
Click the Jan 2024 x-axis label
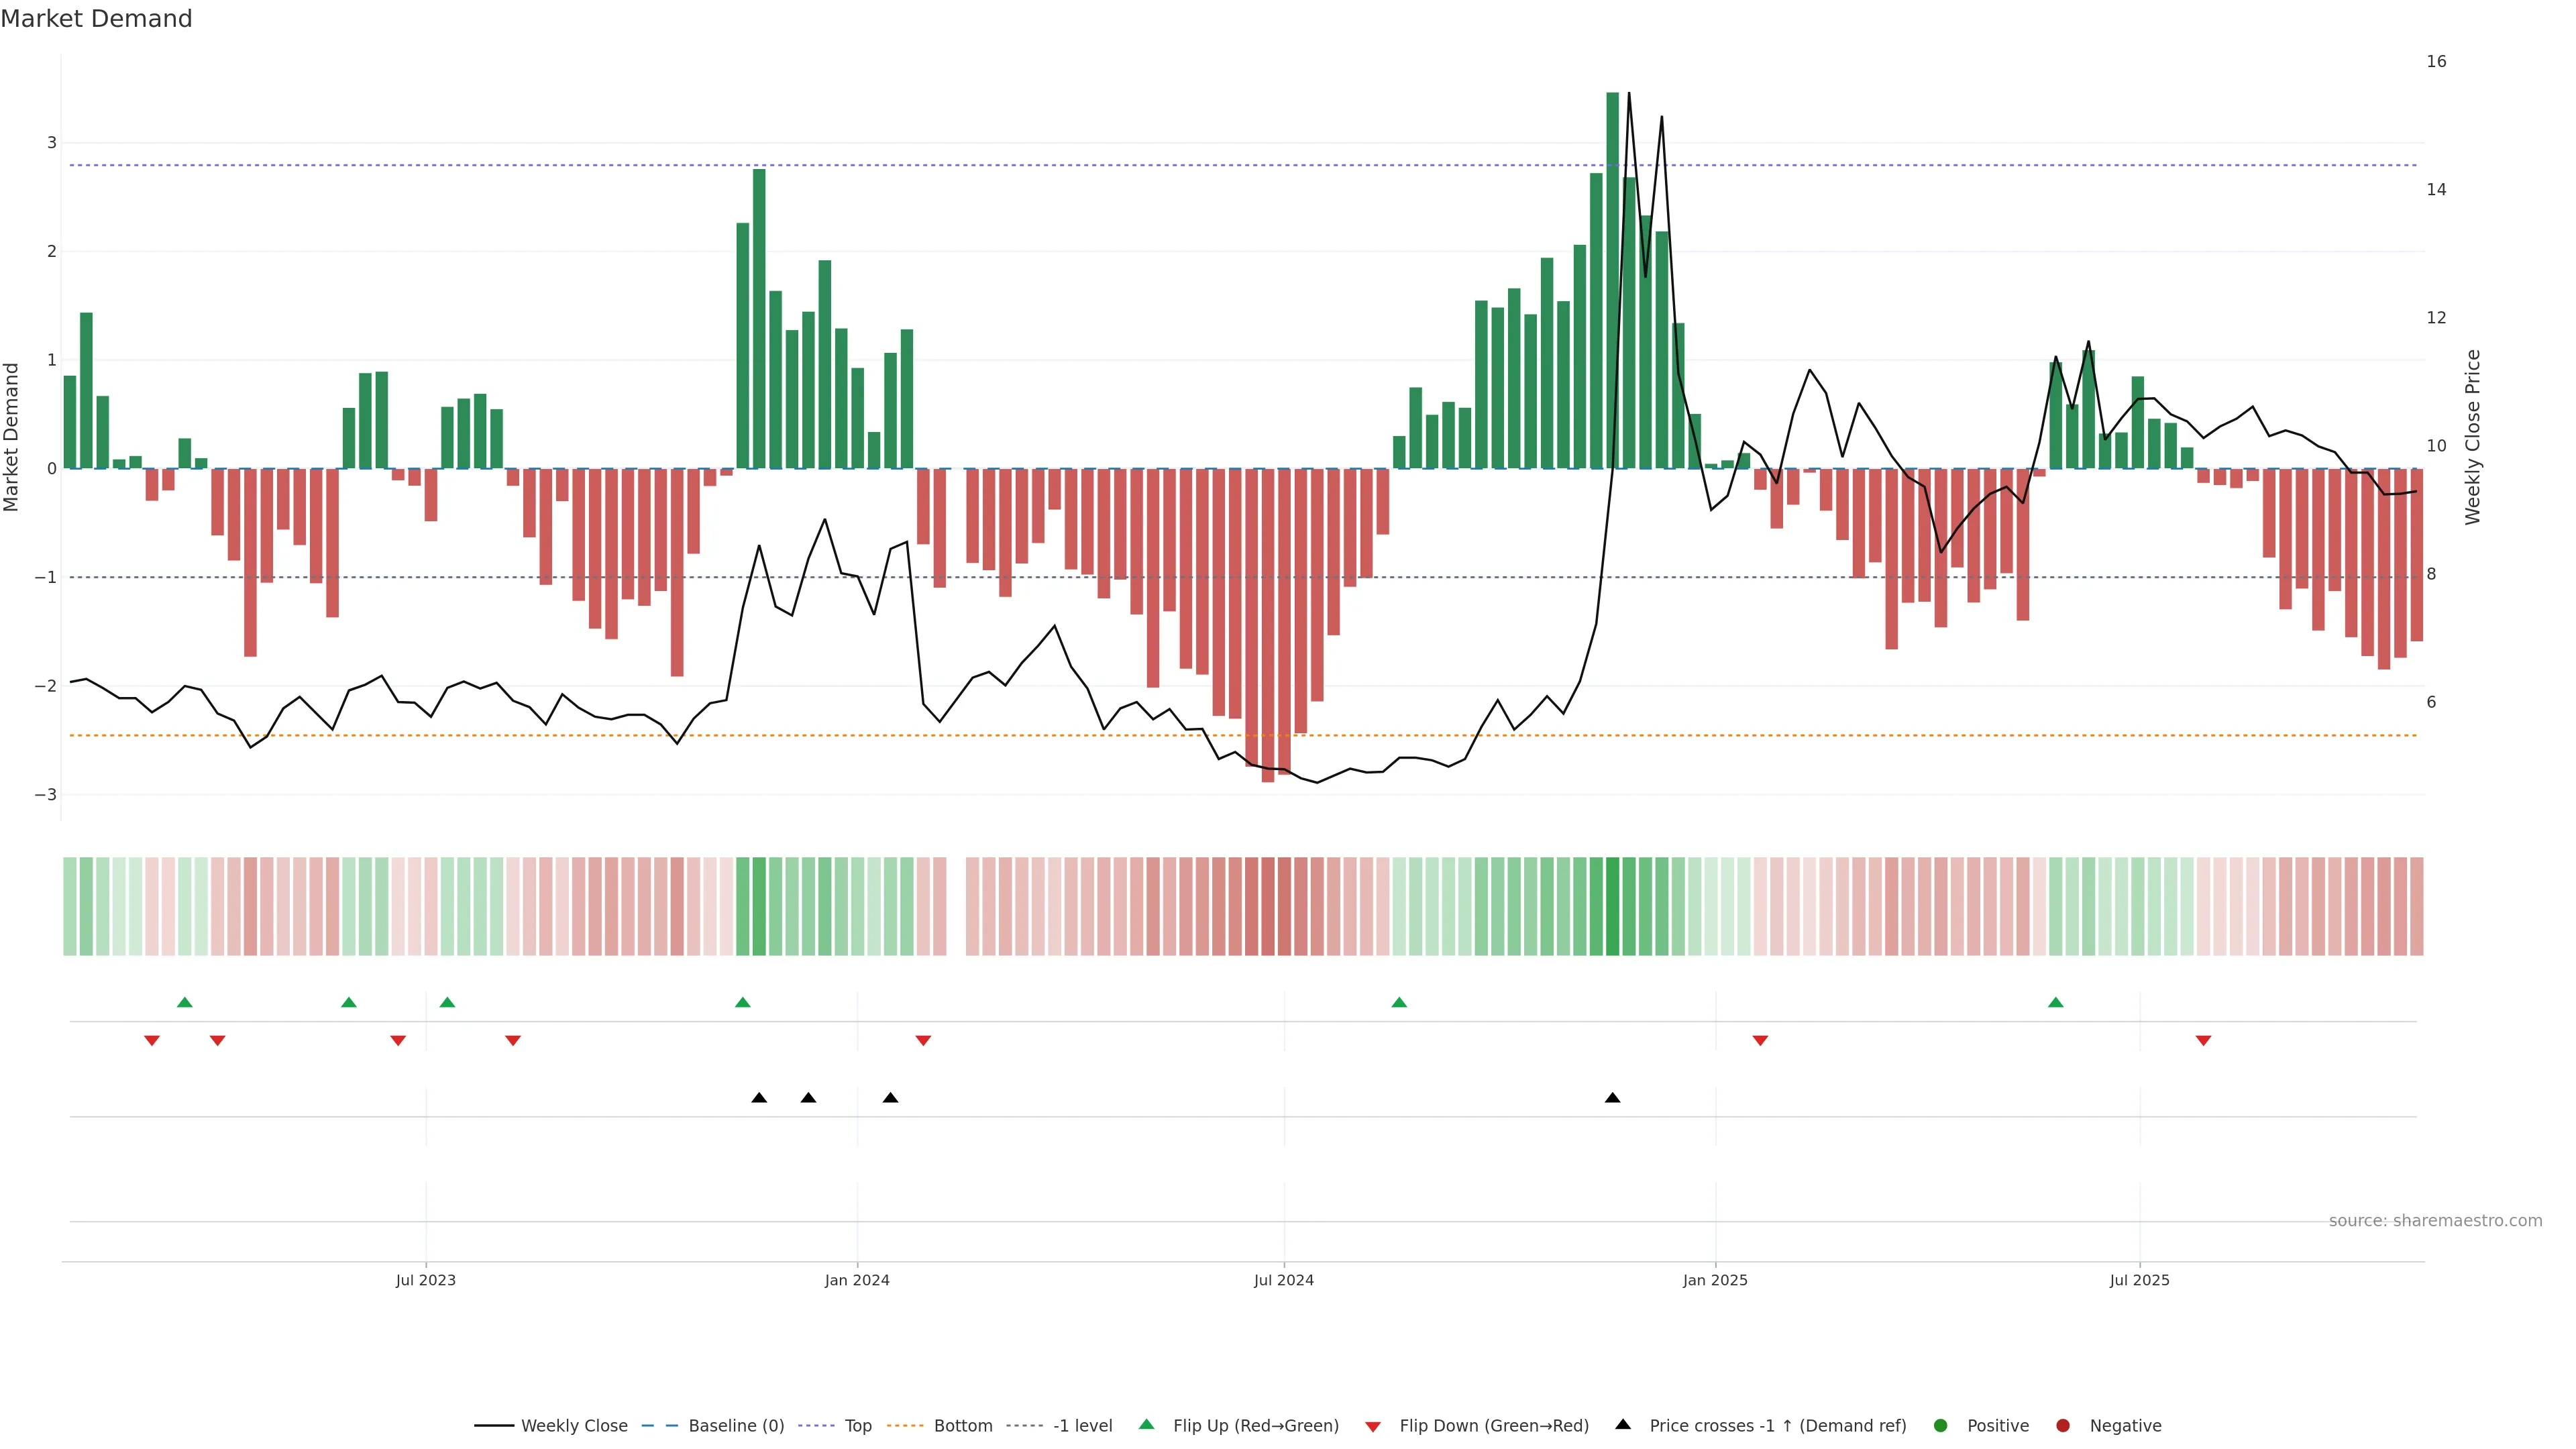[857, 1280]
